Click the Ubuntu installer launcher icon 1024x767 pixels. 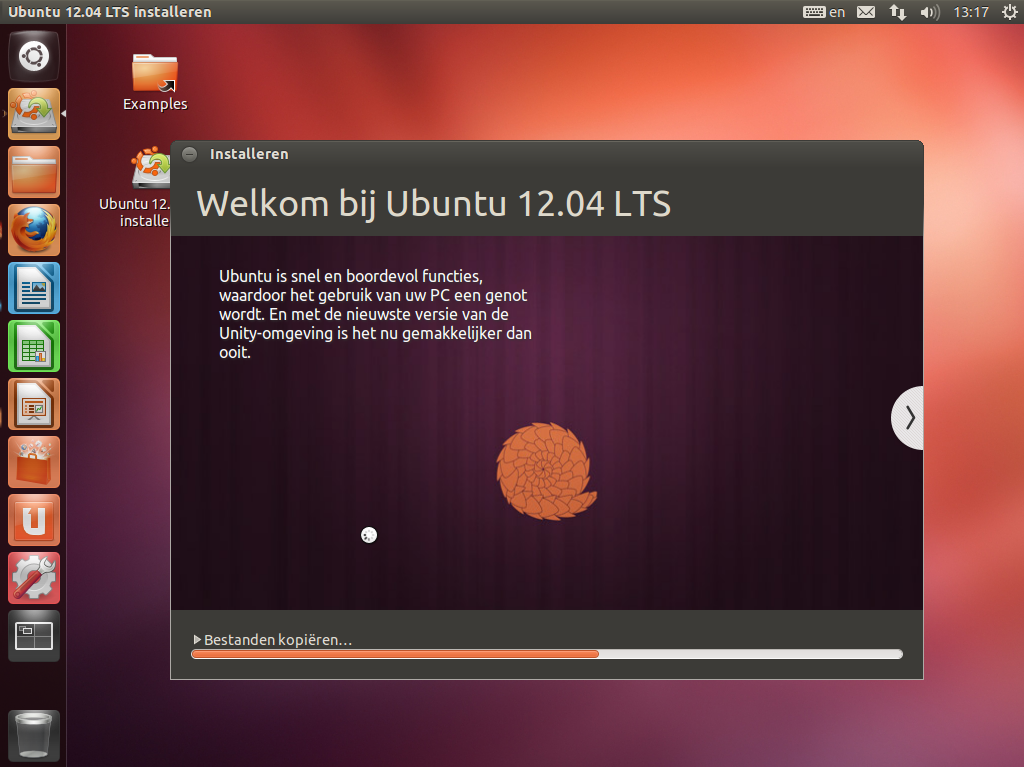[34, 114]
